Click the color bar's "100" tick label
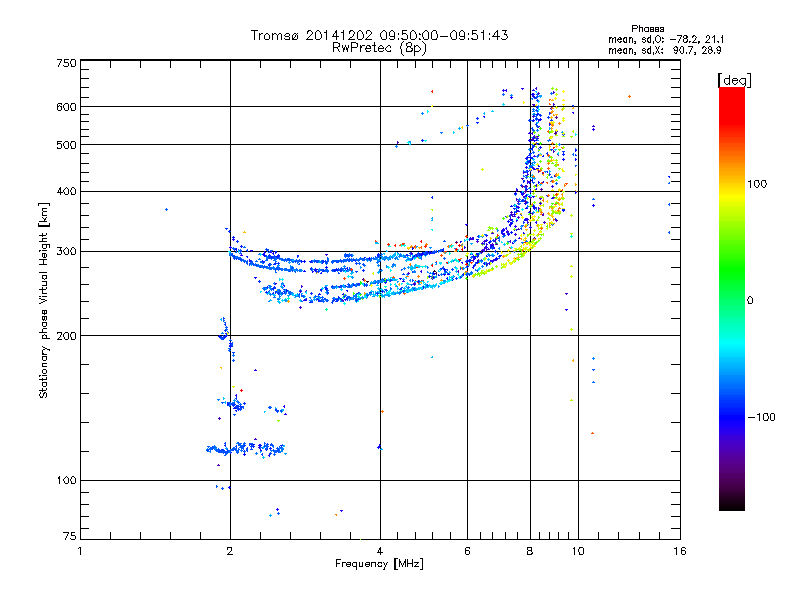This screenshot has height=600, width=800. click(x=757, y=184)
